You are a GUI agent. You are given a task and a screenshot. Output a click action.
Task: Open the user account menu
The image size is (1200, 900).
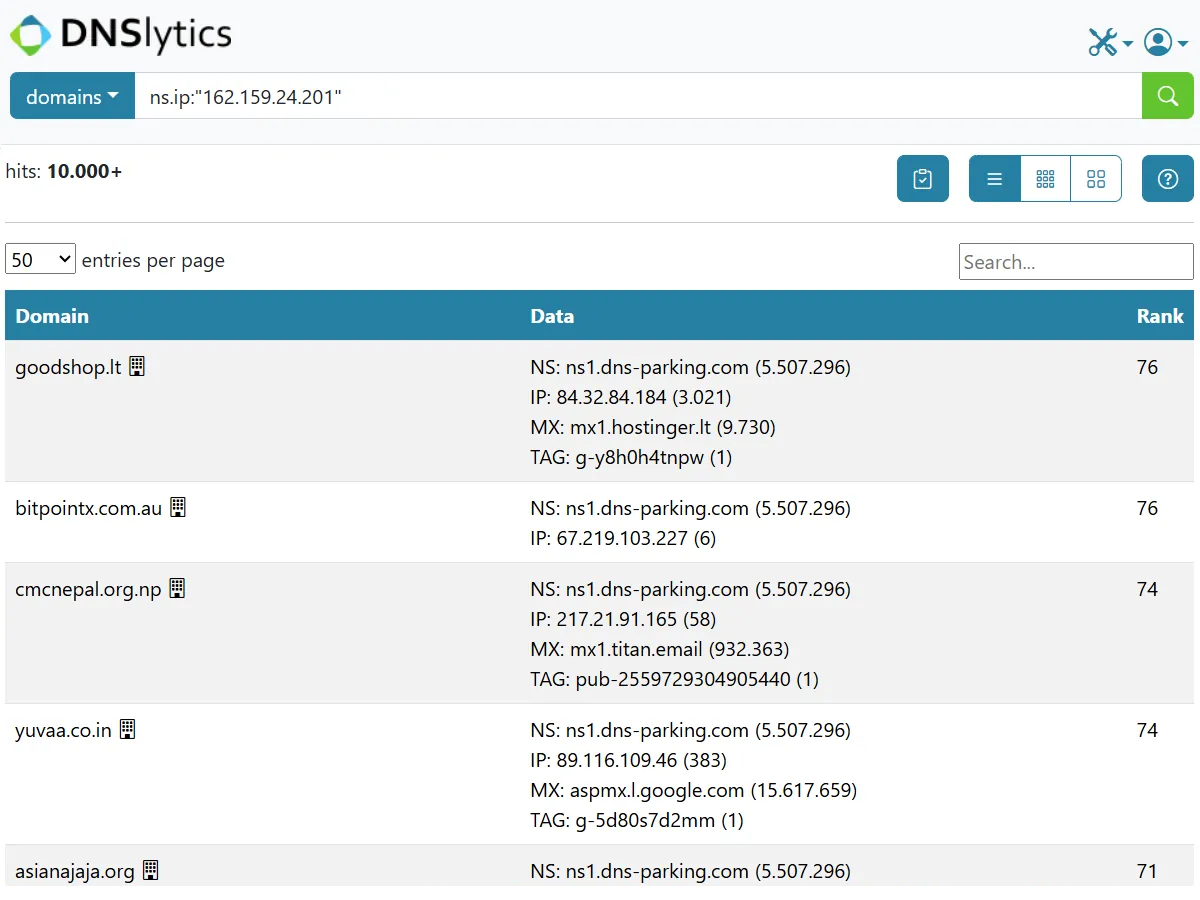[1166, 42]
